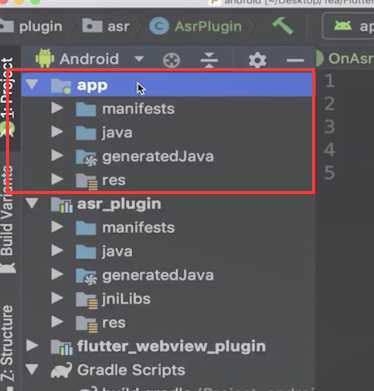Collapse the Gradle Scripts node
374x391 pixels.
[32, 369]
